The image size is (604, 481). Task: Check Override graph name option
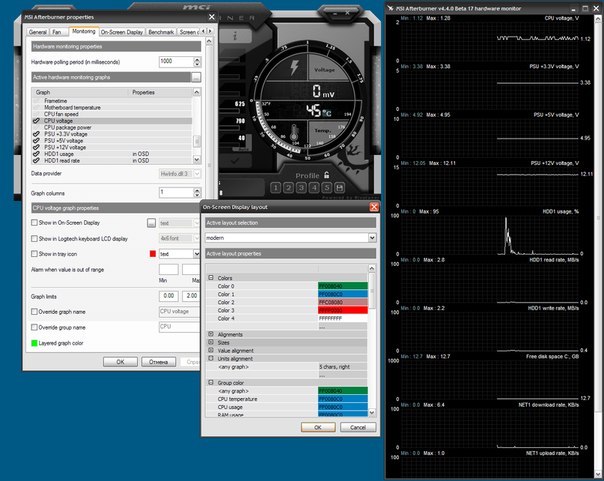pyautogui.click(x=34, y=312)
